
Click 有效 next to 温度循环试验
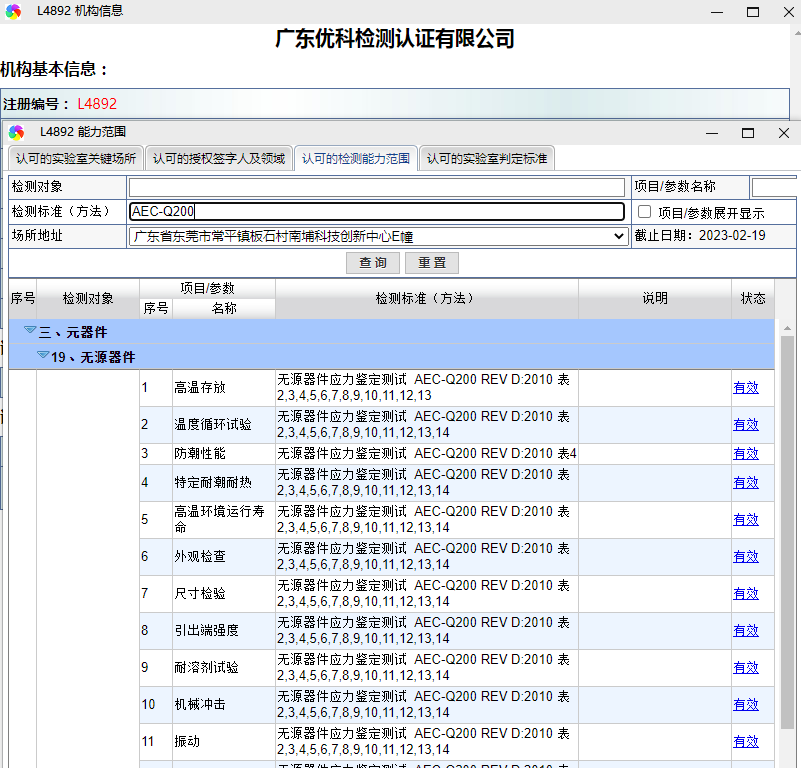tap(746, 424)
